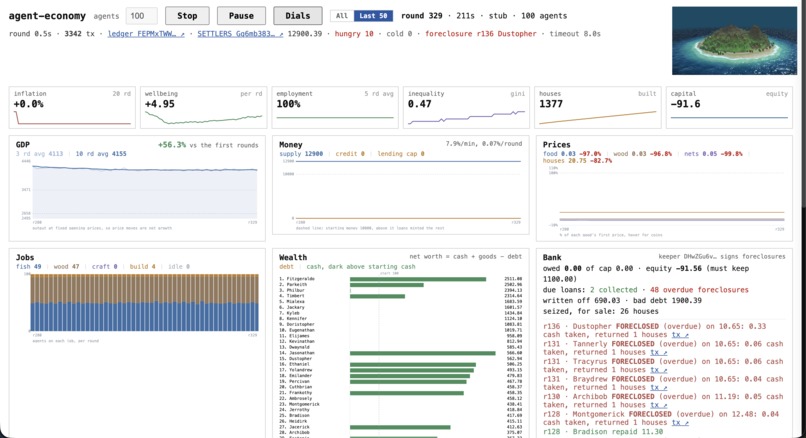806x438 pixels.
Task: Click the 'build 4' jobs legend
Action: coord(142,266)
